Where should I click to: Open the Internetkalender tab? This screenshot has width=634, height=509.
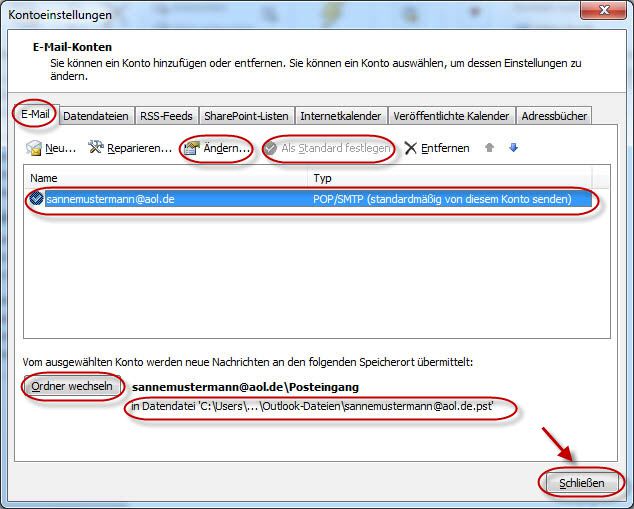[x=340, y=116]
